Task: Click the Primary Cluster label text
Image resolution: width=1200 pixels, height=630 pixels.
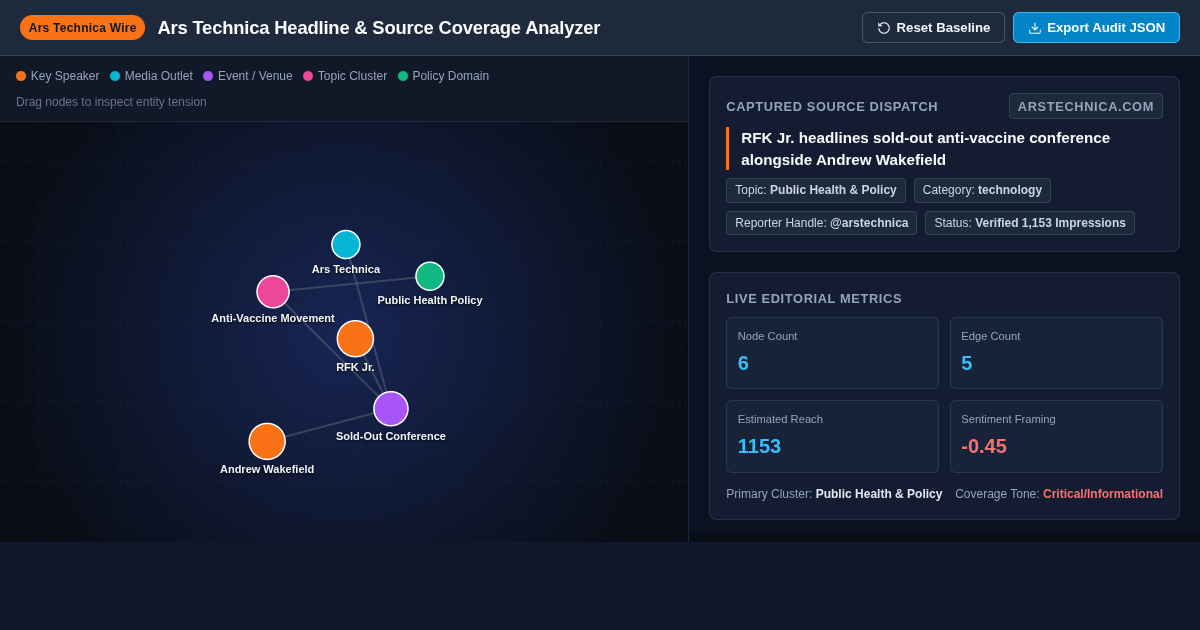Action: 834,494
